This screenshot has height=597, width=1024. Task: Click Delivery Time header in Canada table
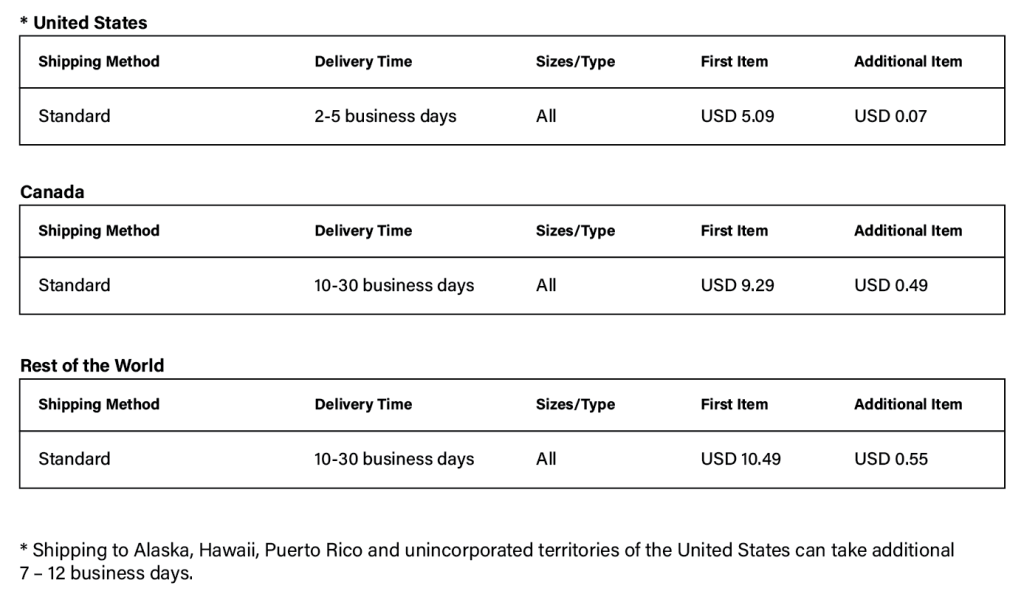click(x=363, y=231)
